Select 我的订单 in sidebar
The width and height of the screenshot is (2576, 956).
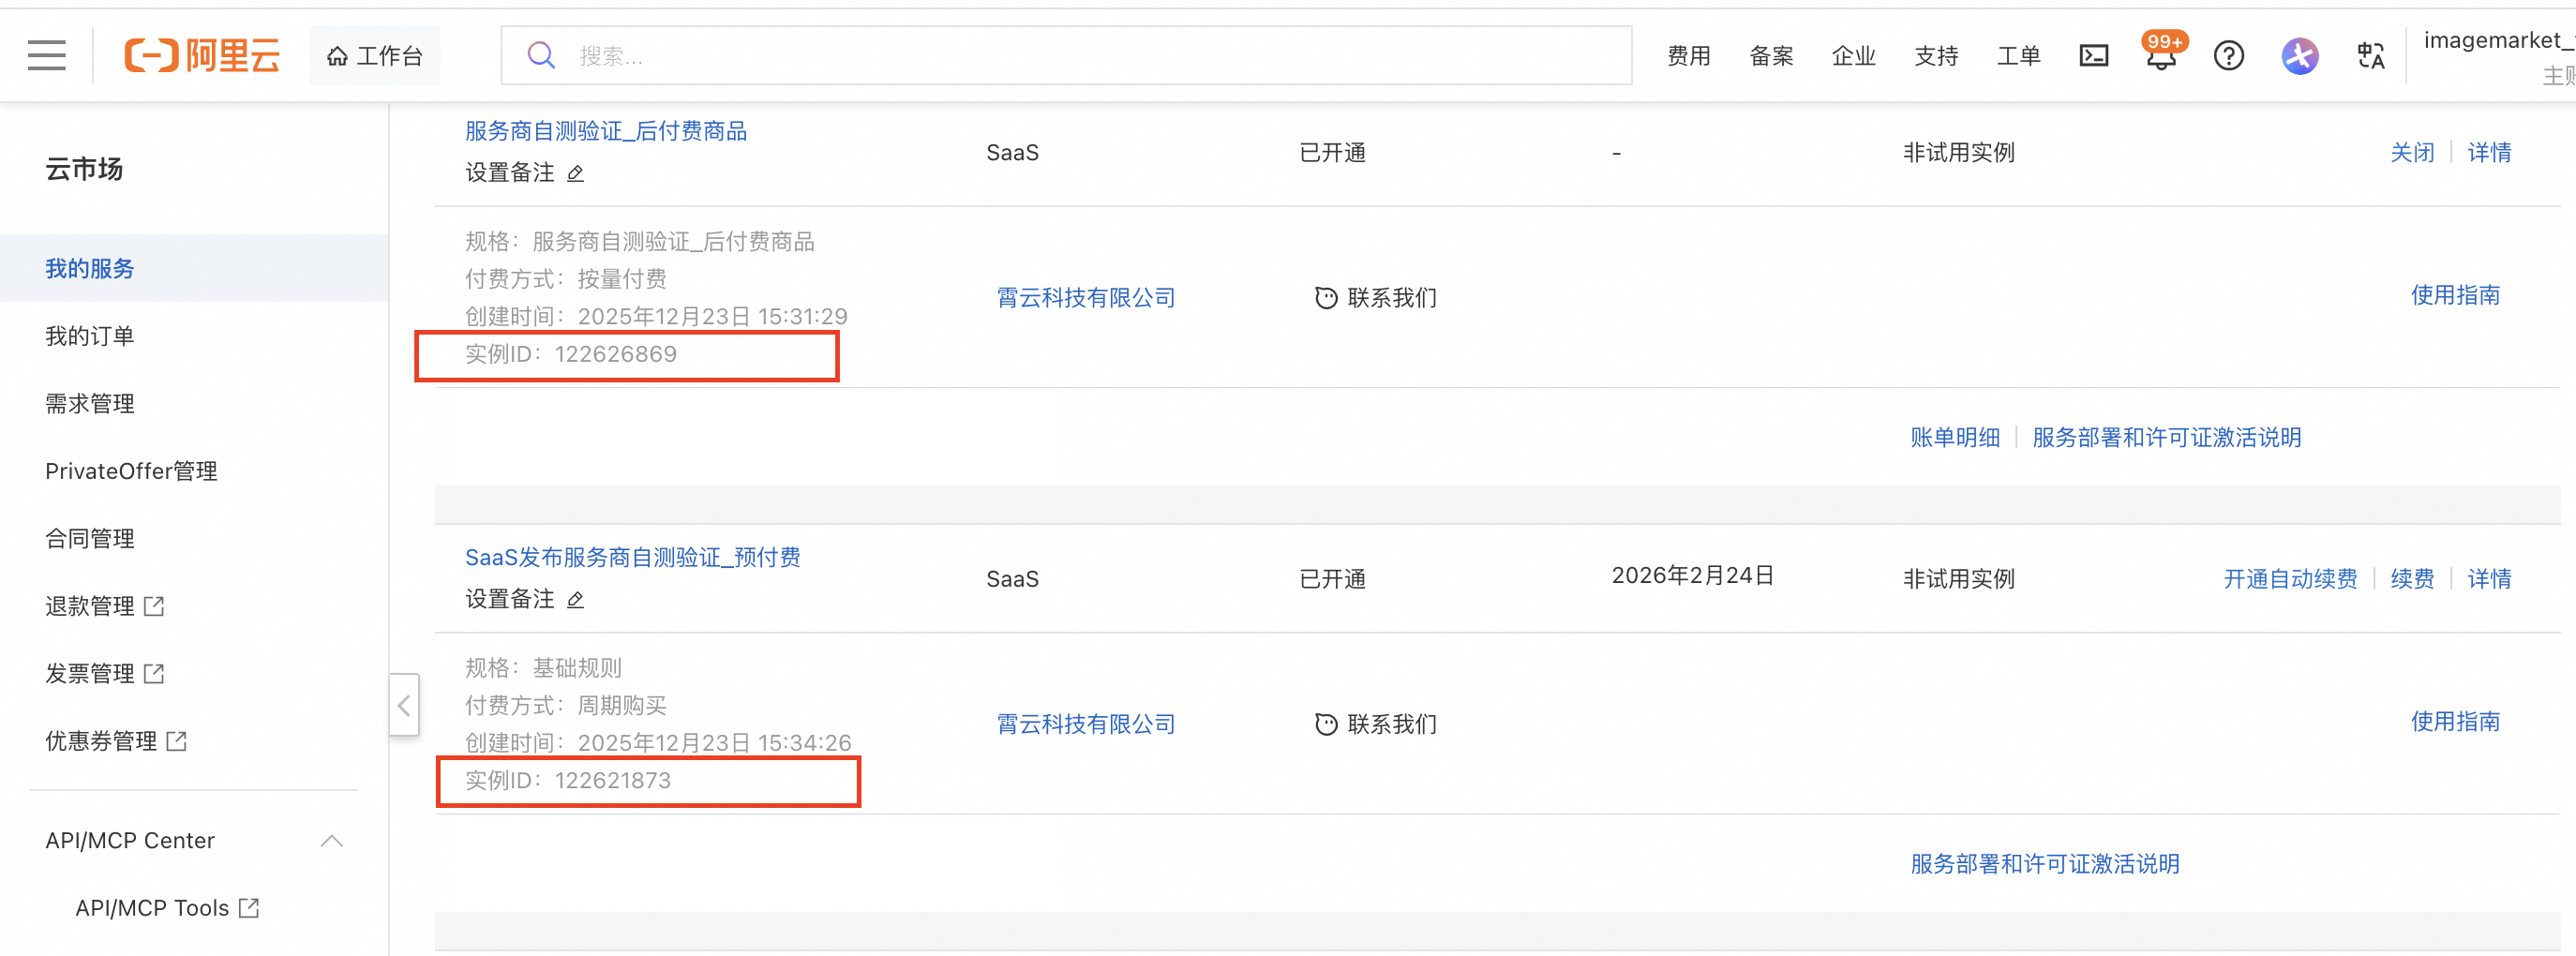90,336
